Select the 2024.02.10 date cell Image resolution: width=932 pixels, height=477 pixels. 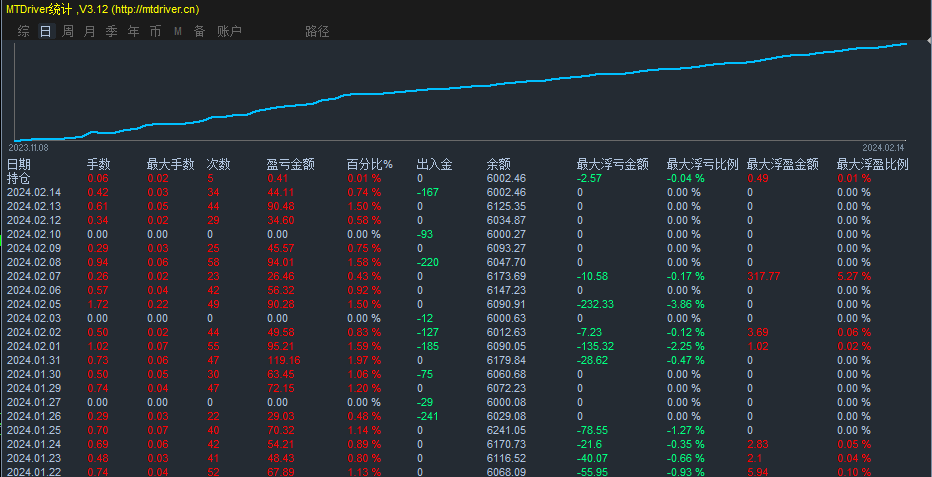pyautogui.click(x=34, y=234)
